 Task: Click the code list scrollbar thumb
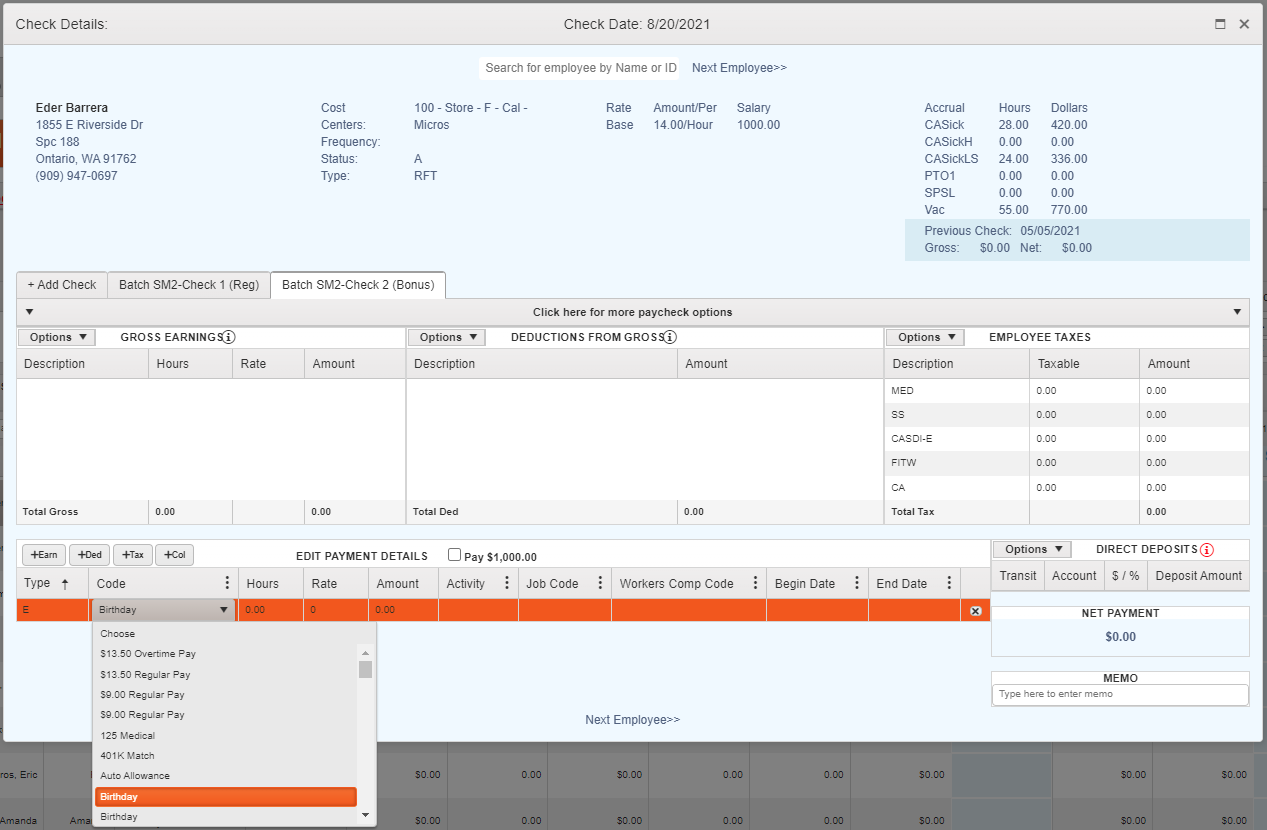pos(365,669)
